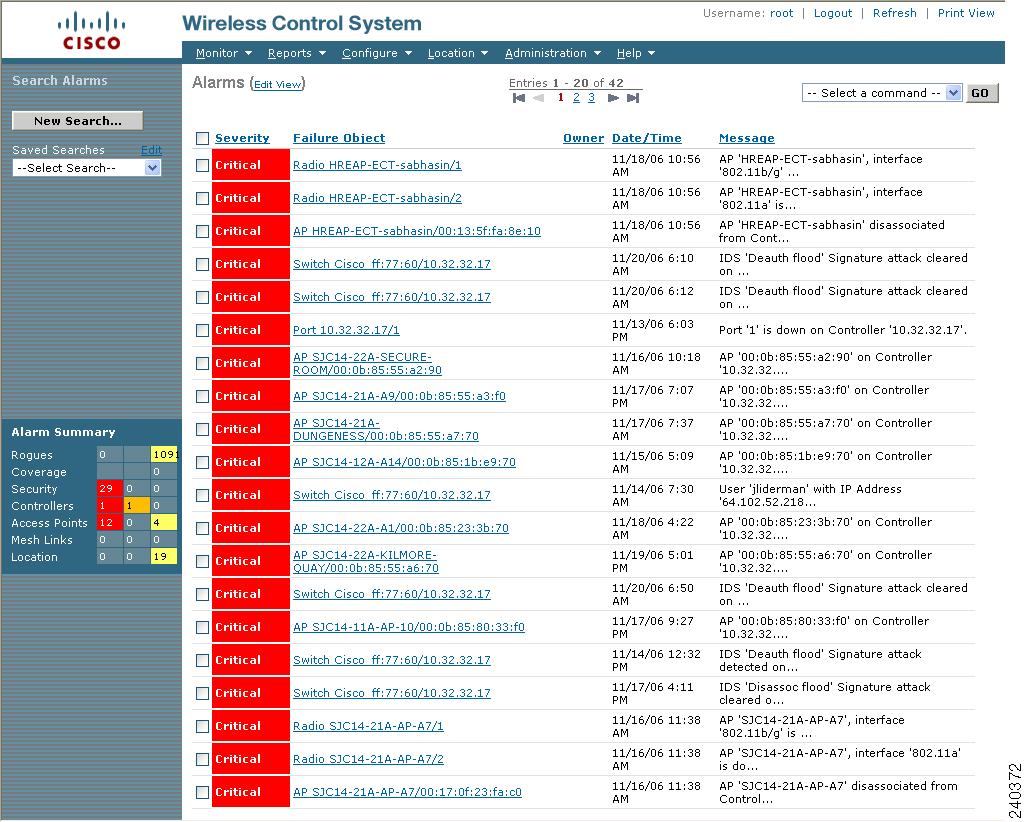Open AP HREAP-ECT-sabhasin/00:13:5f:fa:8e:10 failure object
Screen dimensions: 1025x822
(416, 231)
